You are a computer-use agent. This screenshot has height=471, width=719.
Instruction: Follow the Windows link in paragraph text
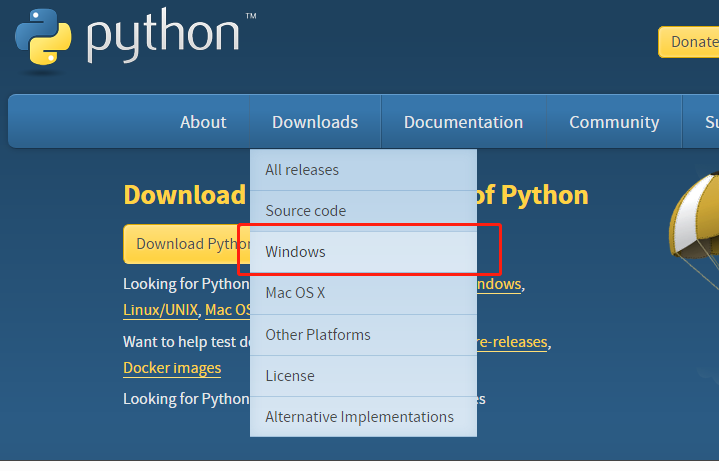(499, 284)
